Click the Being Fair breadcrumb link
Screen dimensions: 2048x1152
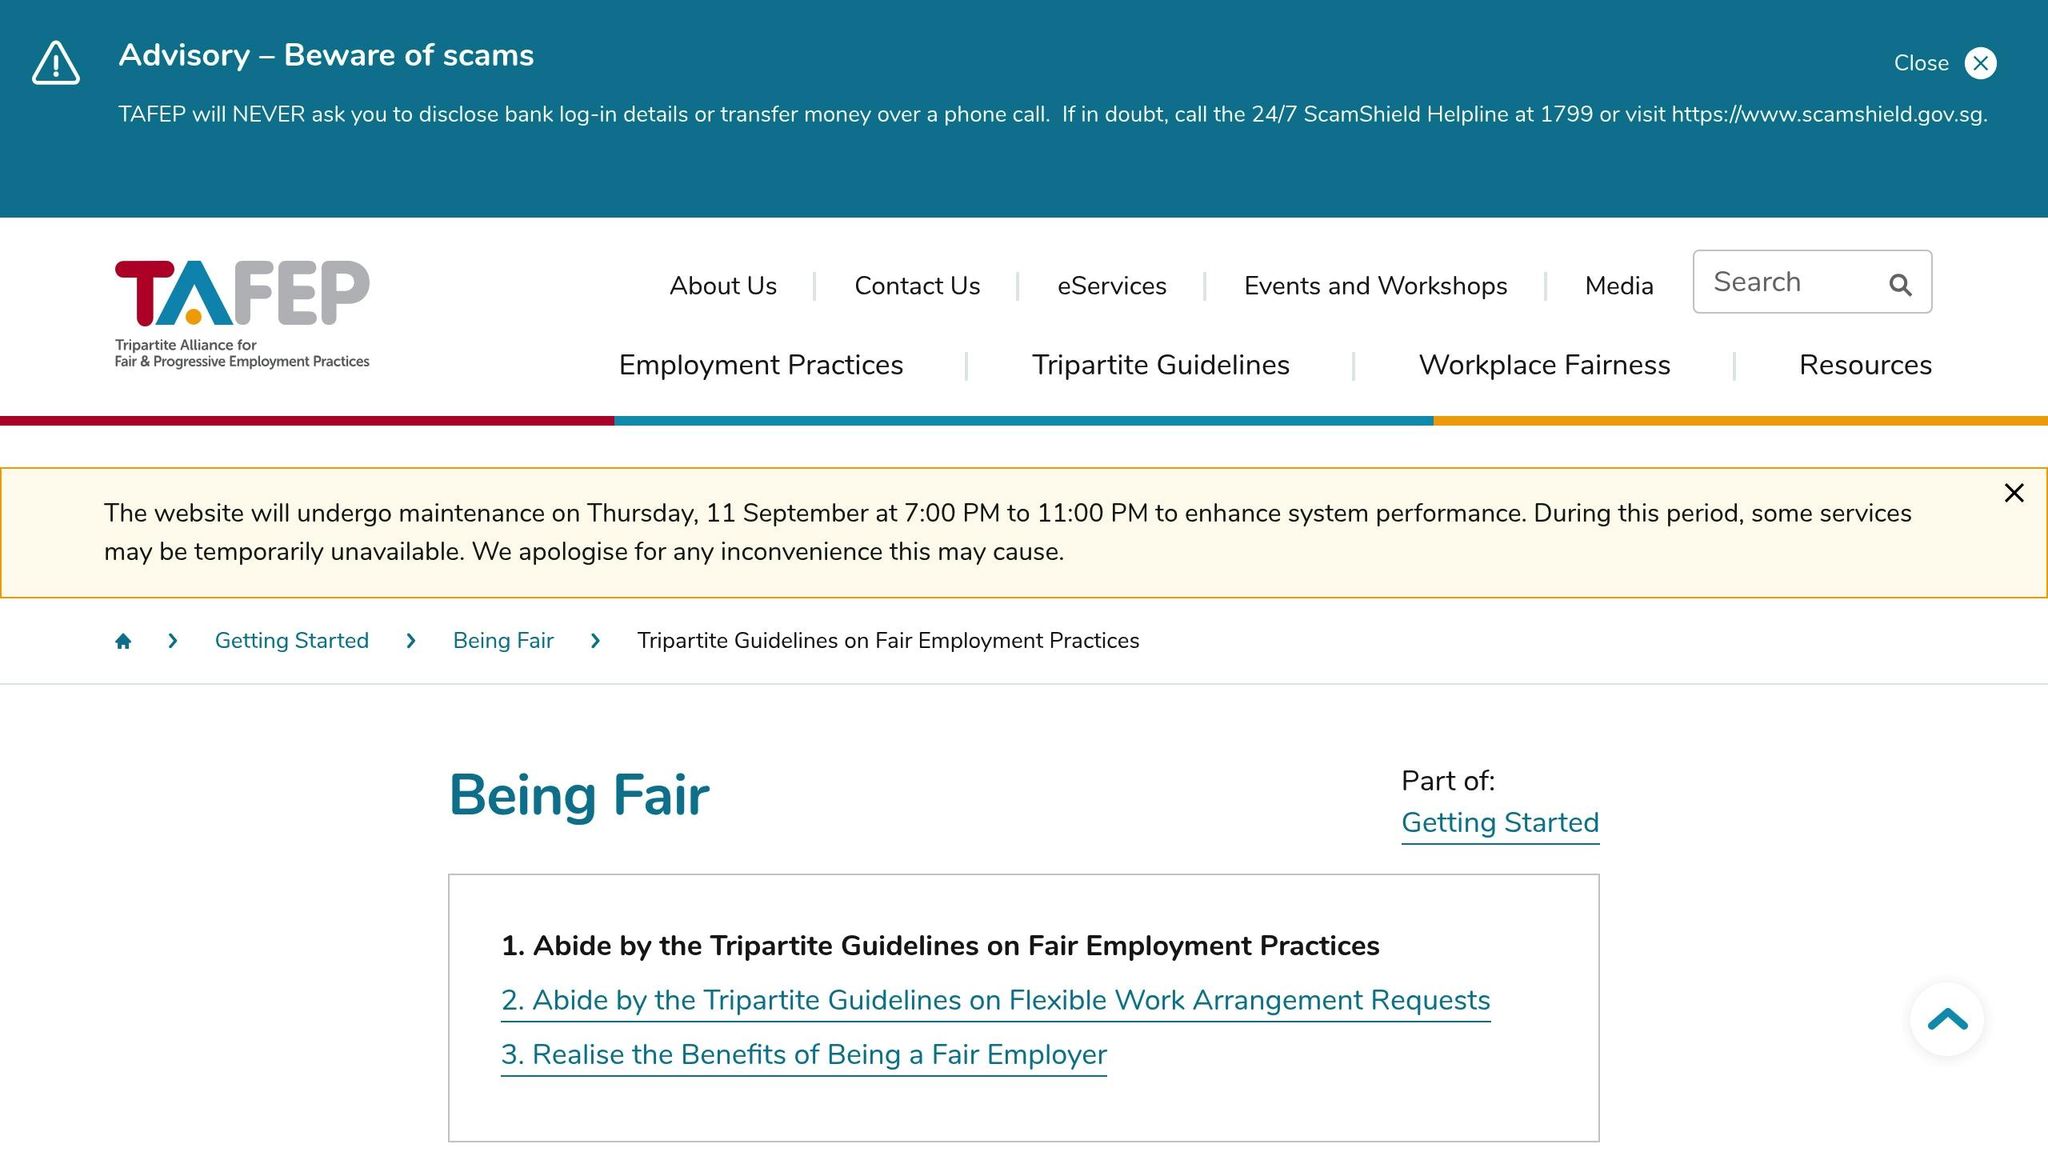click(502, 640)
